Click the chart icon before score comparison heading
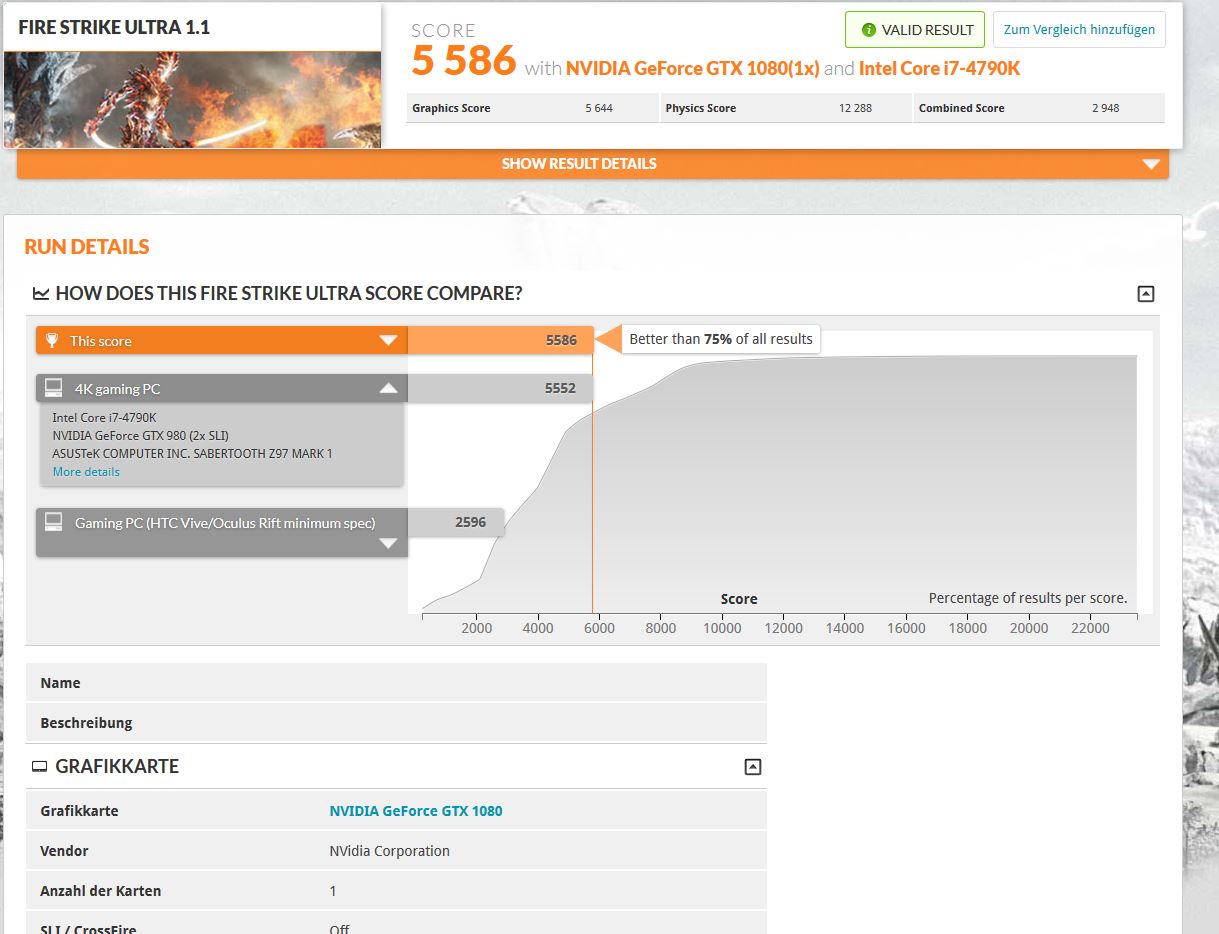The image size is (1219, 934). click(41, 294)
